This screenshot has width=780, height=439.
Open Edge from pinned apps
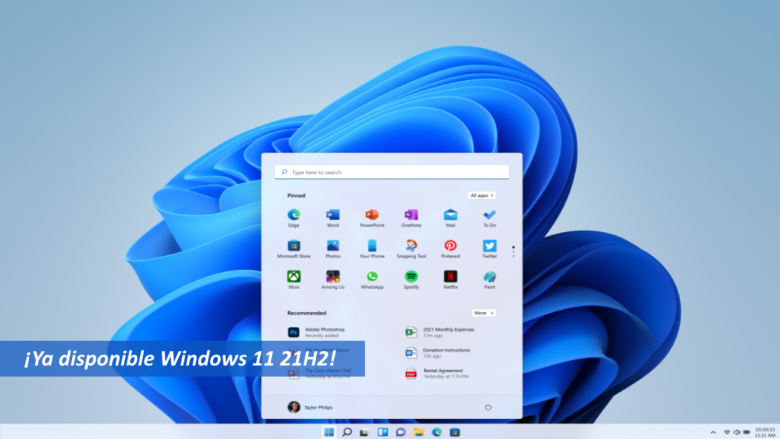294,216
